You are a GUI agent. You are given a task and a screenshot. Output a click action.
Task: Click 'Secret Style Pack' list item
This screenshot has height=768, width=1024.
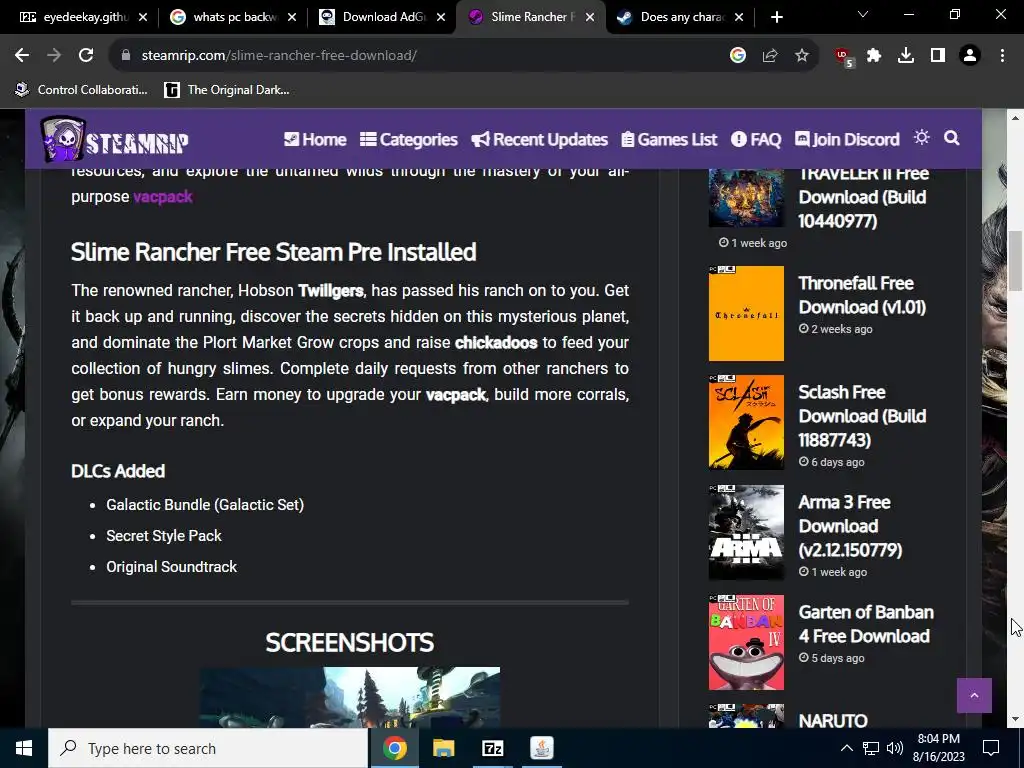164,536
